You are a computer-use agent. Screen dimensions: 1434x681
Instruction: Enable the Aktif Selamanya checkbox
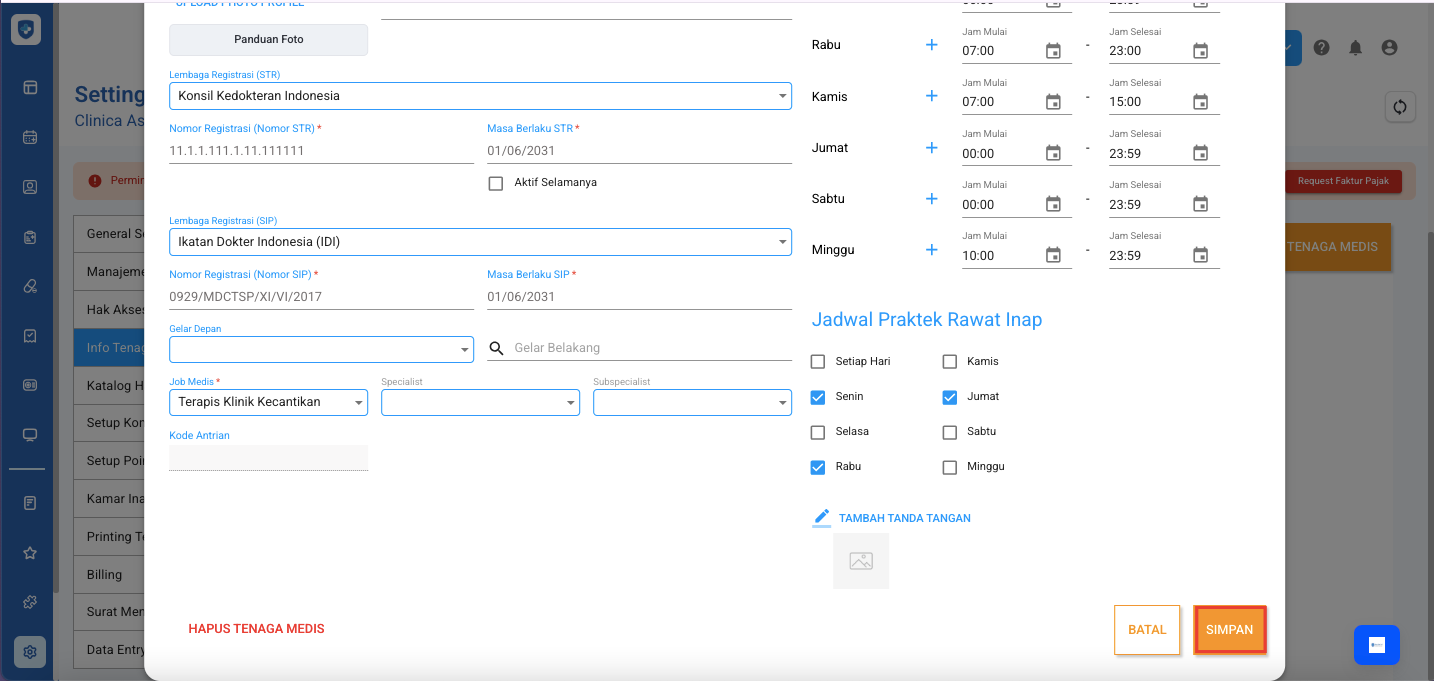tap(496, 183)
